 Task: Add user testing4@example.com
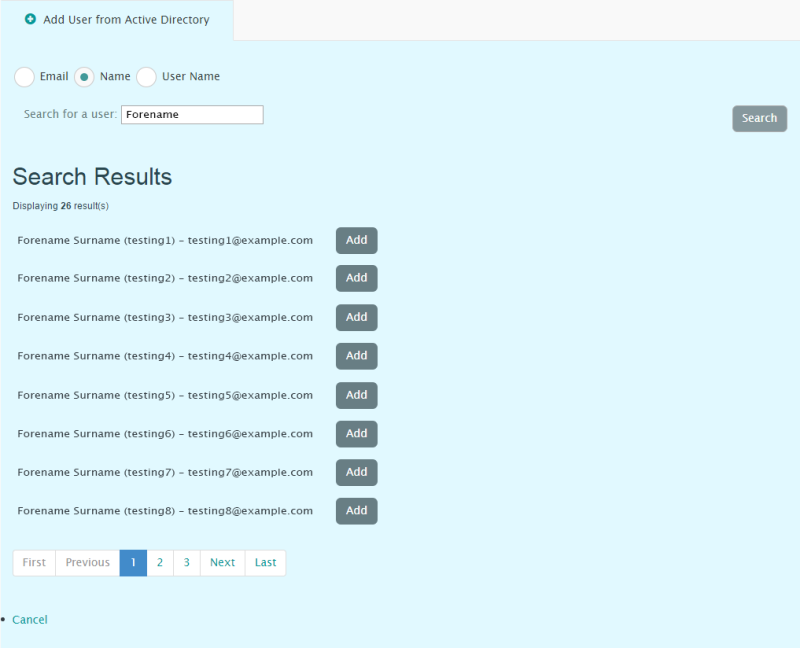click(x=356, y=356)
